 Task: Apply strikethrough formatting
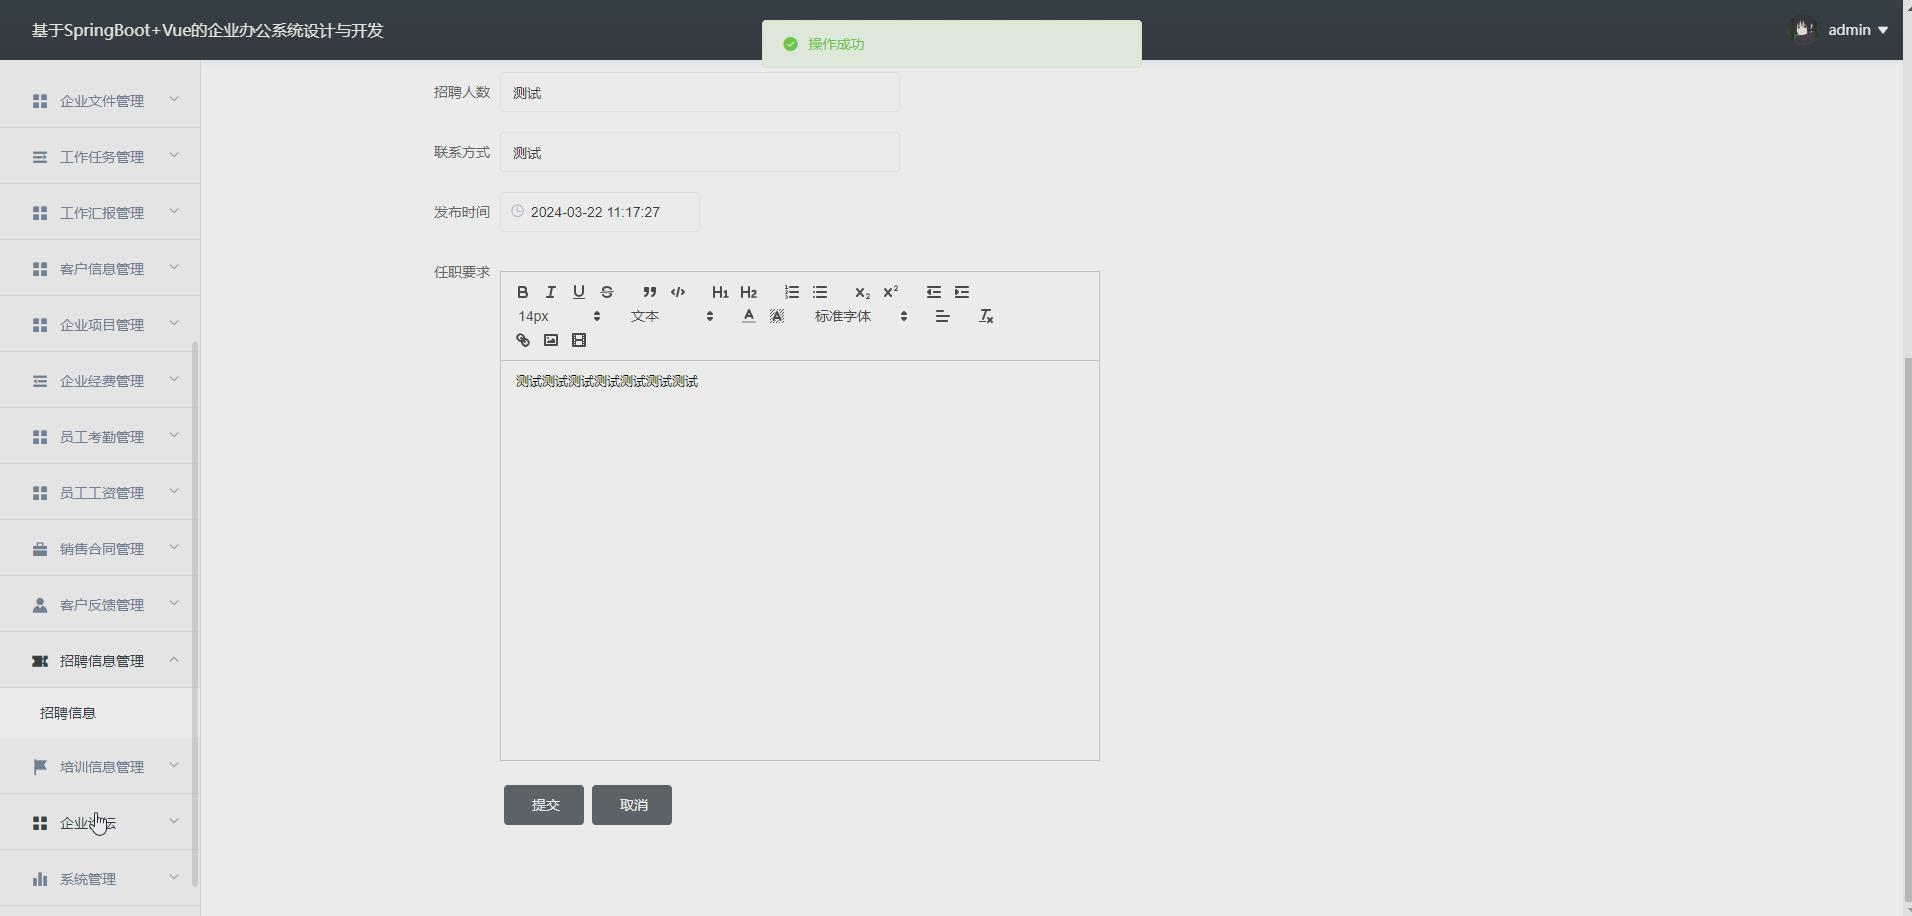click(x=608, y=292)
